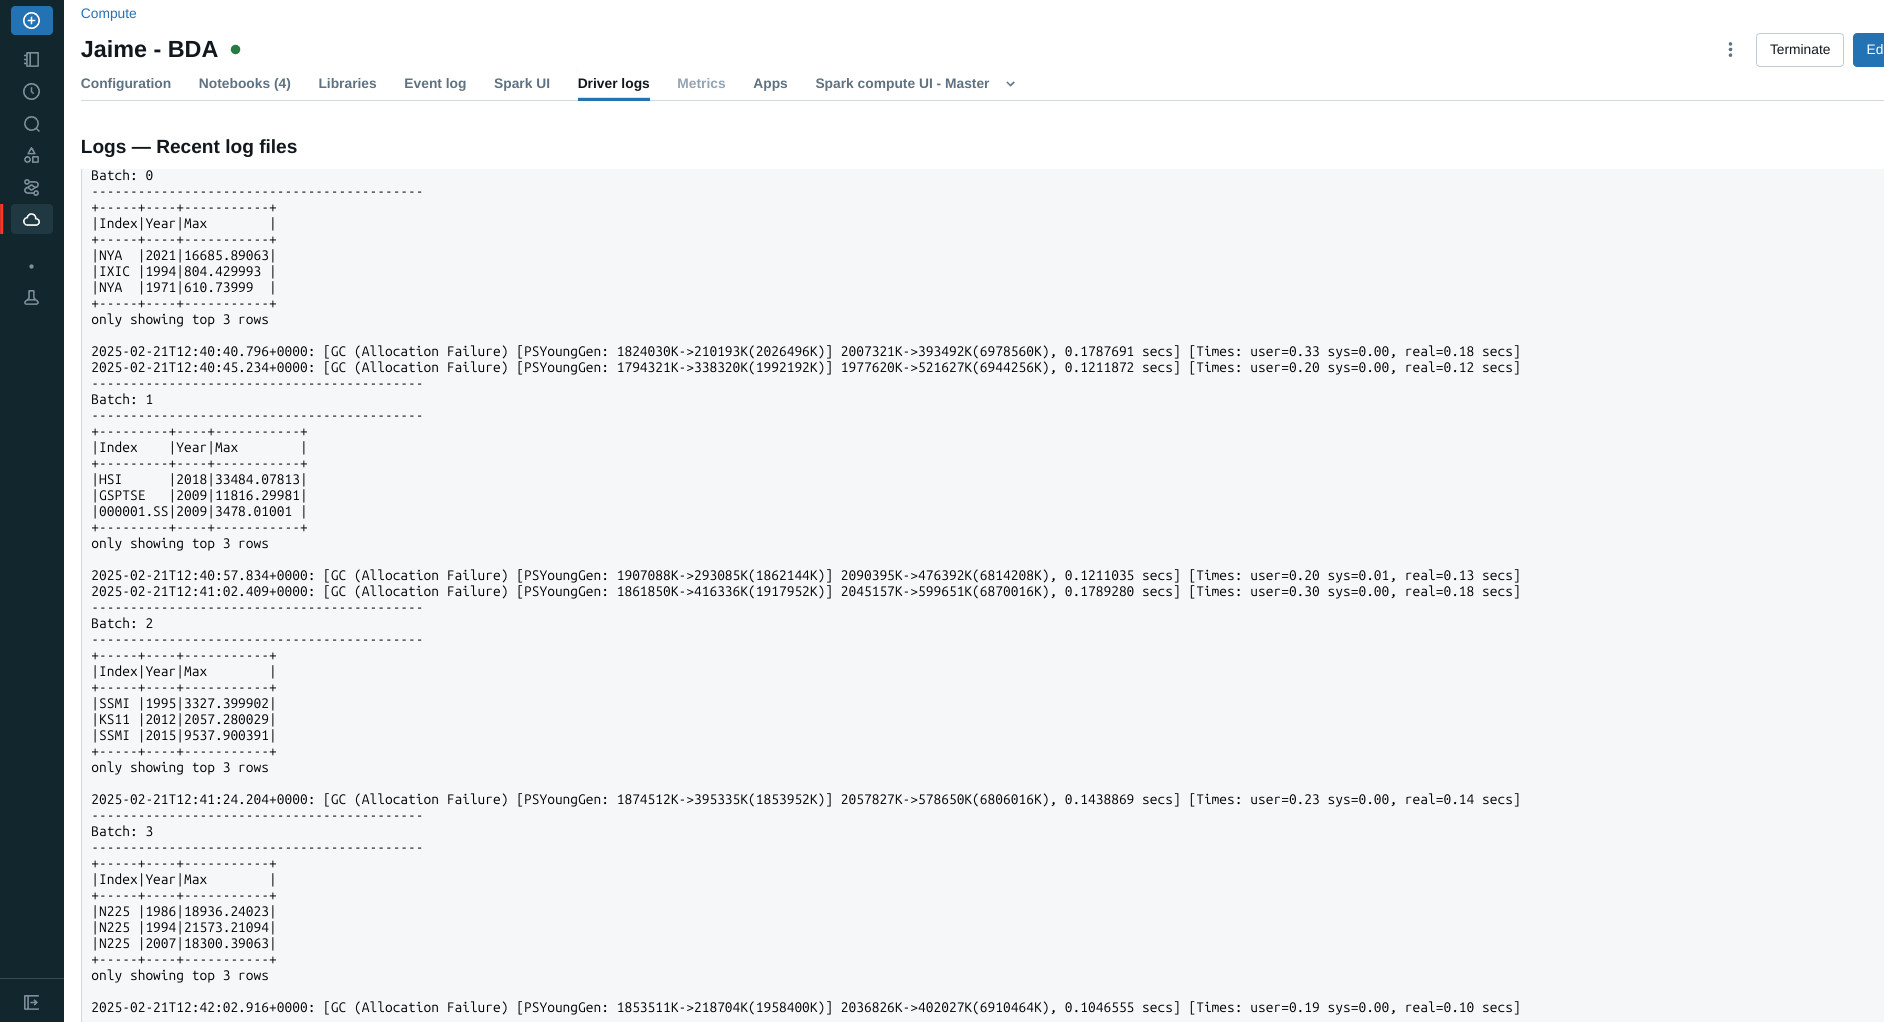Click the KS11 2012 2057.280029 row
The image size is (1884, 1022).
(x=184, y=720)
